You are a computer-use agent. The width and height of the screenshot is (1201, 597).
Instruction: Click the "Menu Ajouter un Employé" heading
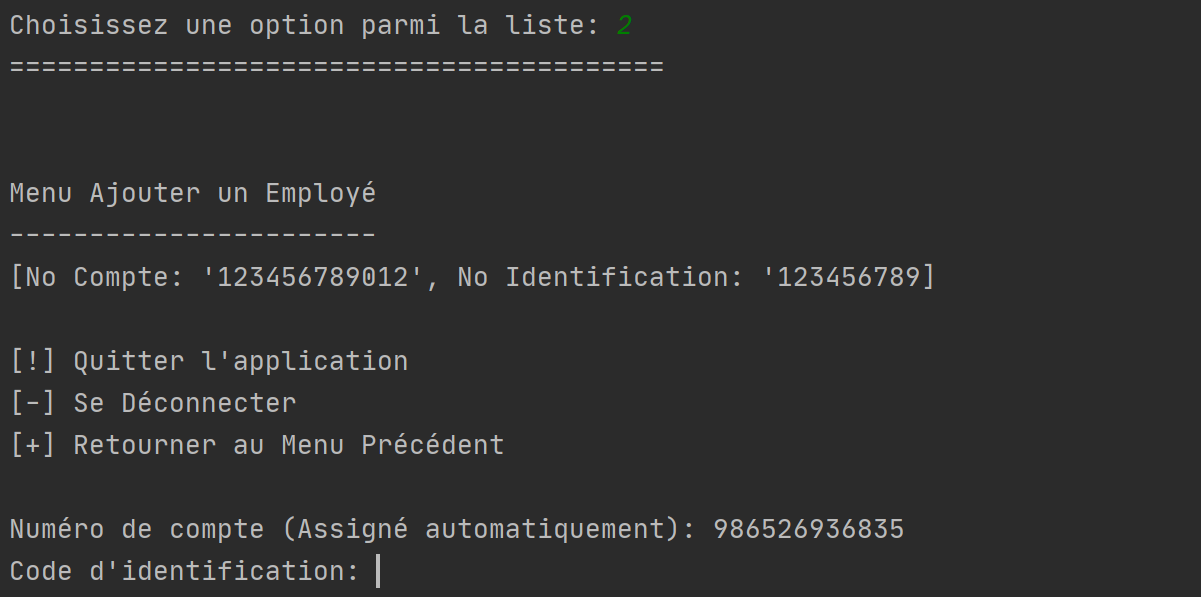coord(193,193)
